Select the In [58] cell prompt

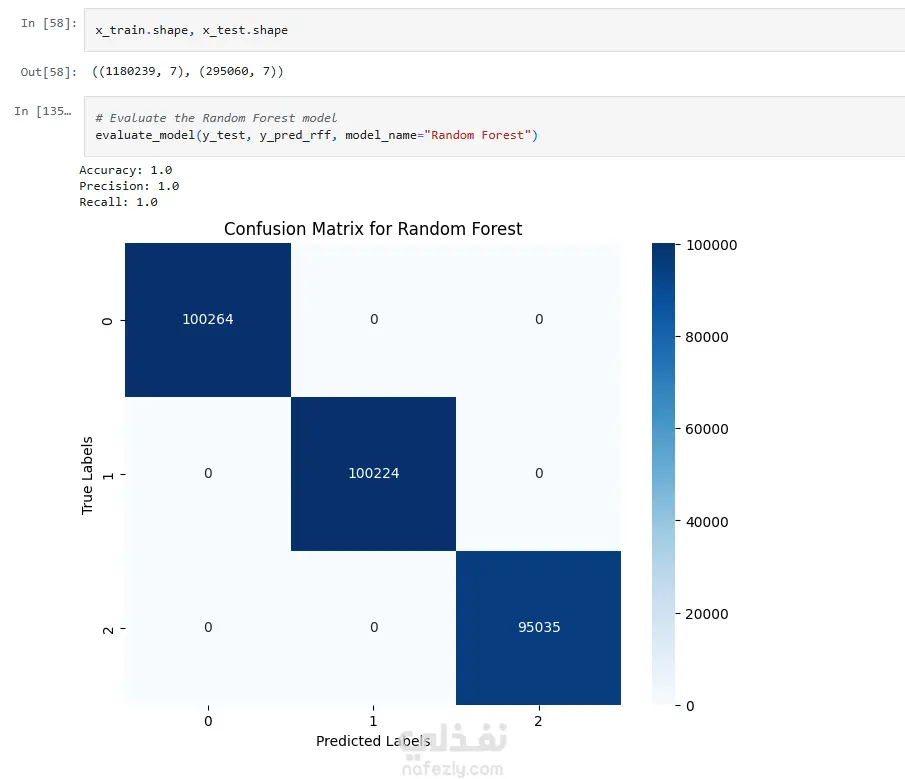tap(48, 23)
